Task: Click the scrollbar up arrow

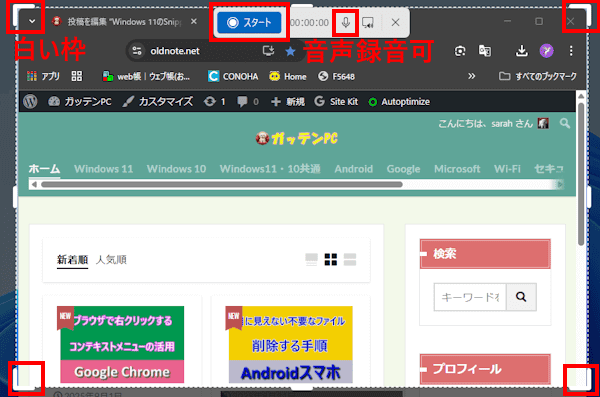Action: [581, 96]
